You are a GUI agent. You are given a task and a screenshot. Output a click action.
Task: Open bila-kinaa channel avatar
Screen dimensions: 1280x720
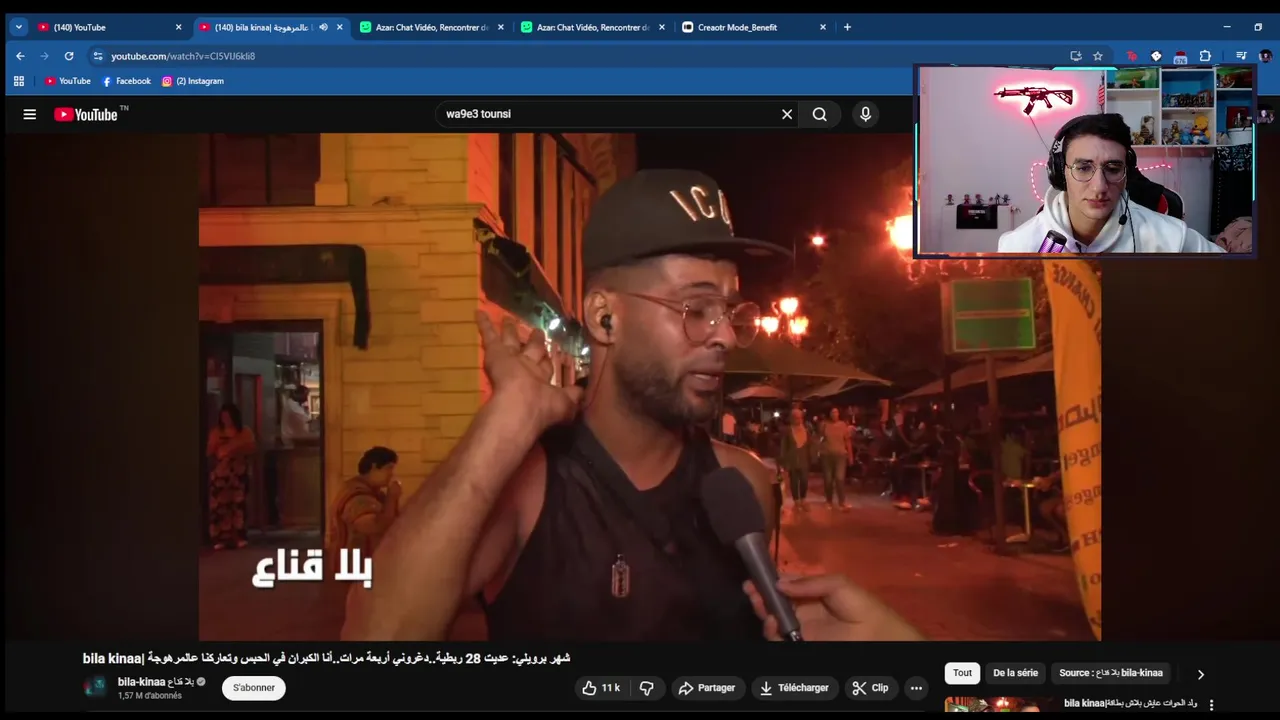[x=96, y=687]
